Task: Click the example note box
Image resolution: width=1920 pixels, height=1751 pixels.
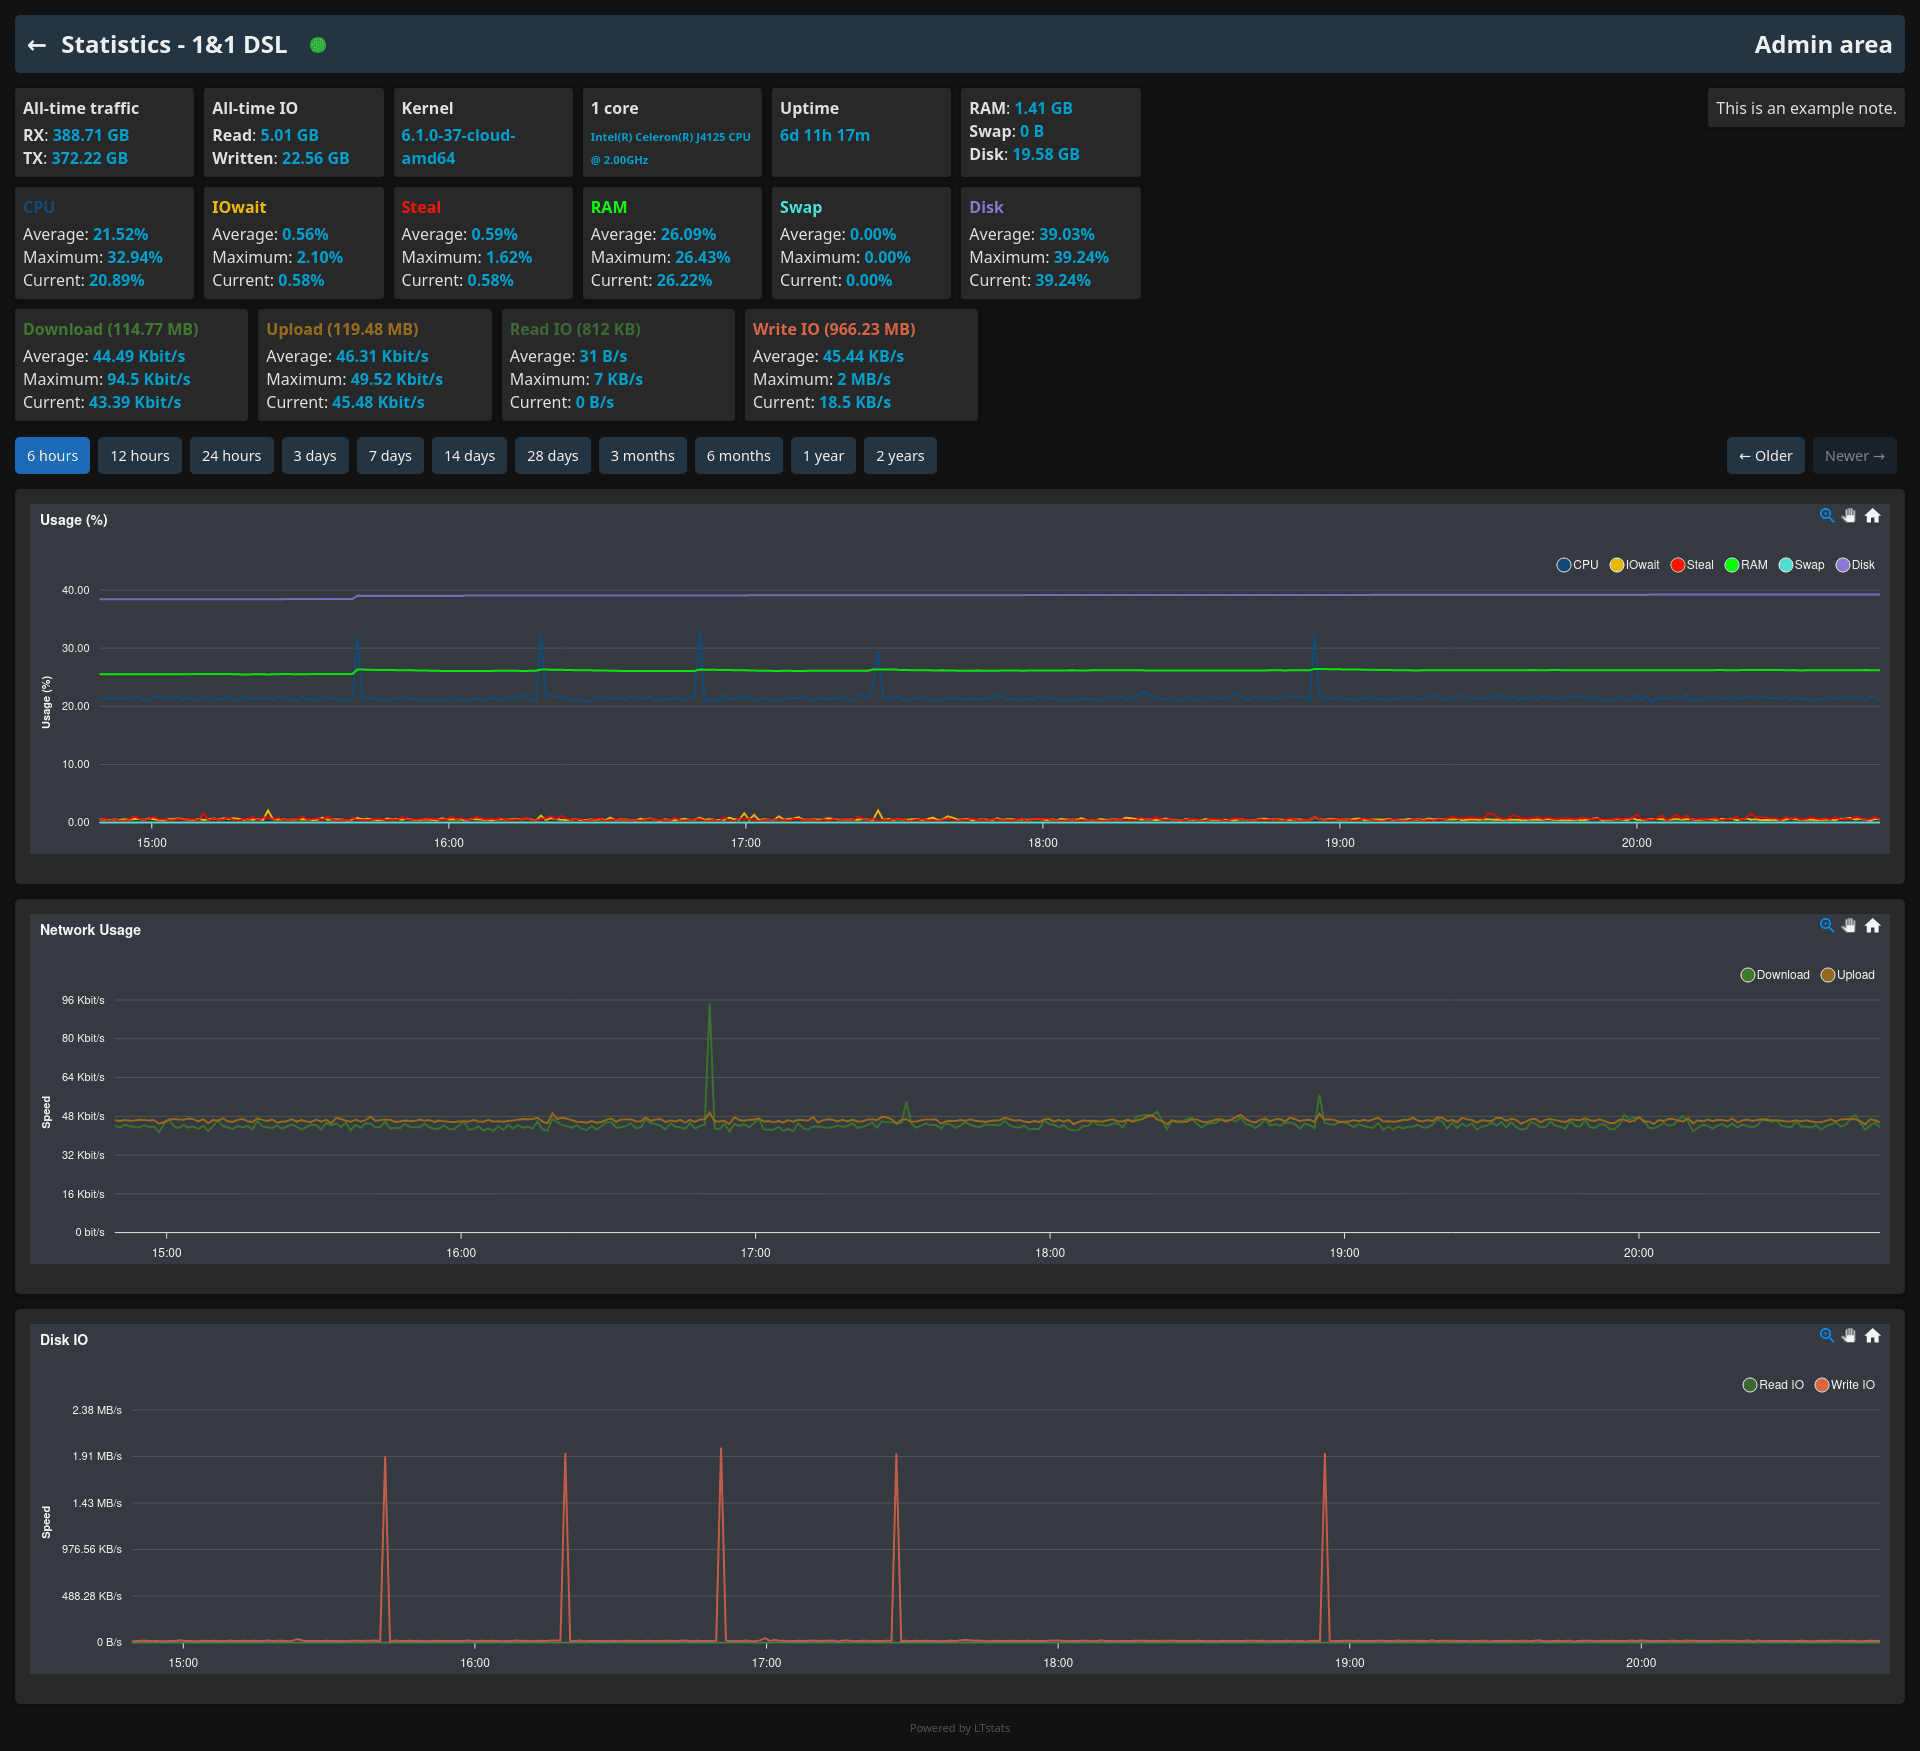Action: tap(1805, 108)
